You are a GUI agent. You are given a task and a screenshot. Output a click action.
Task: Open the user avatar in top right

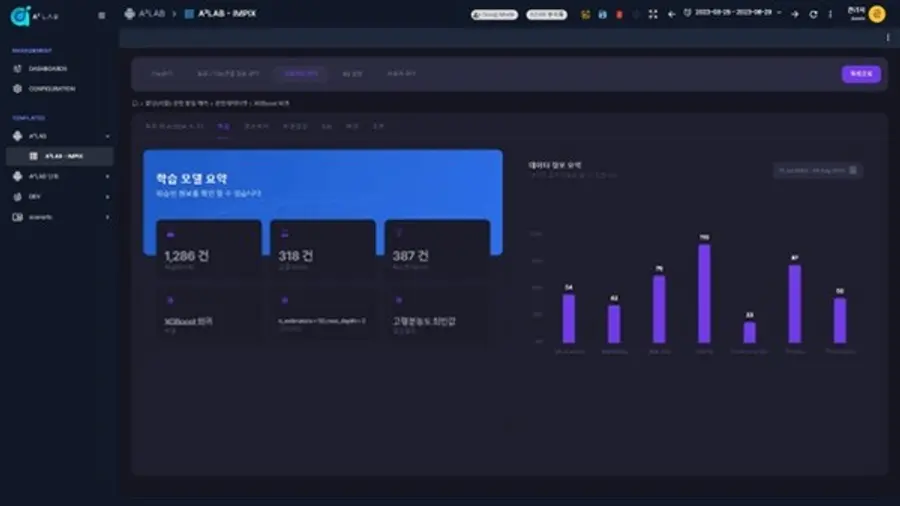[877, 14]
